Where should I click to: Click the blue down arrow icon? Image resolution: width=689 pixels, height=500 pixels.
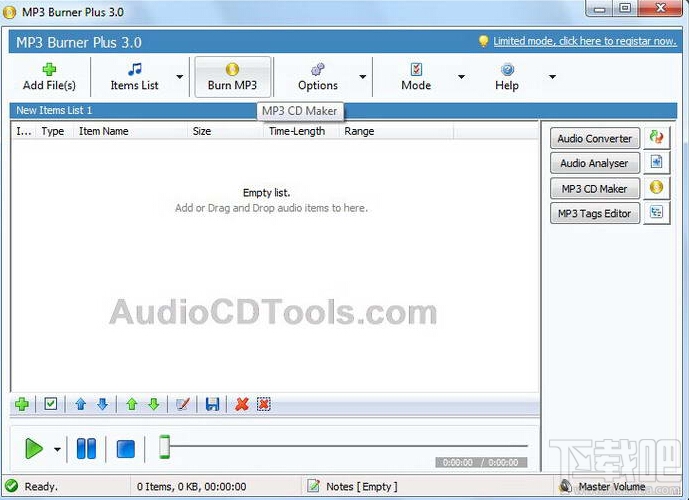(x=102, y=404)
